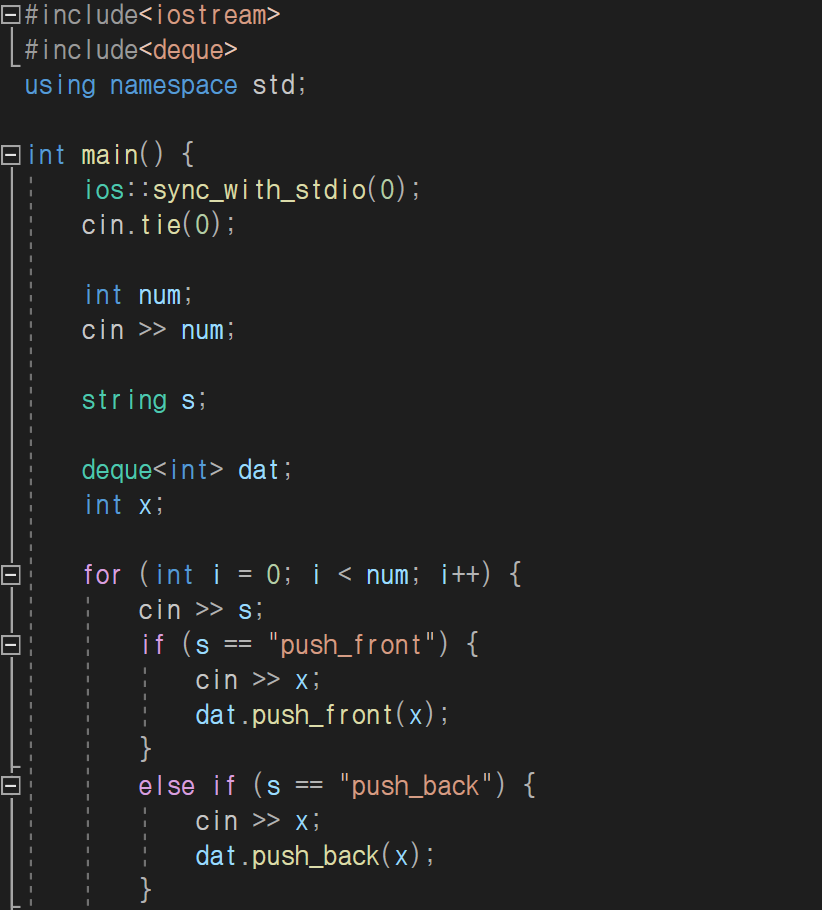The height and width of the screenshot is (910, 822).
Task: Click the 'int num;' declaration
Action: point(138,295)
